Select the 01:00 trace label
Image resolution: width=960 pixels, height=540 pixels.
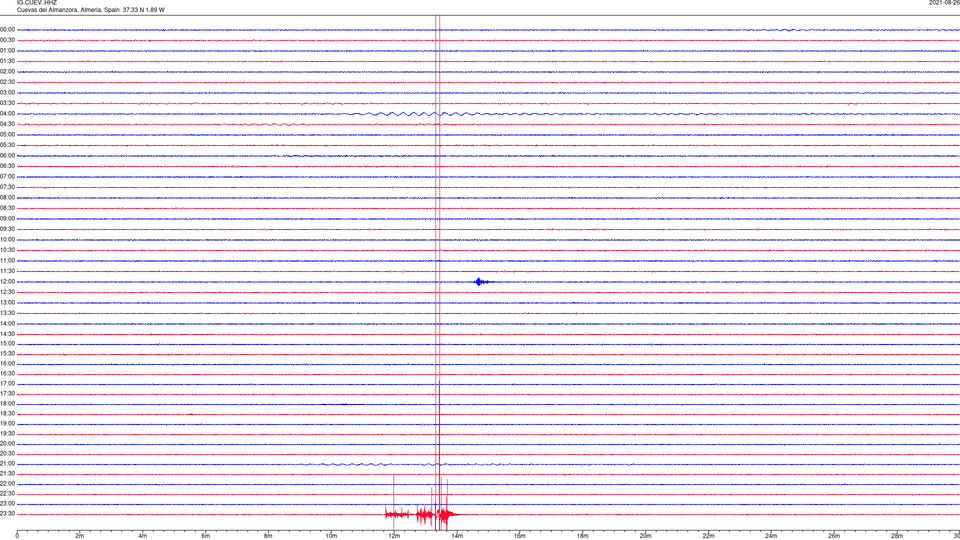coord(7,51)
